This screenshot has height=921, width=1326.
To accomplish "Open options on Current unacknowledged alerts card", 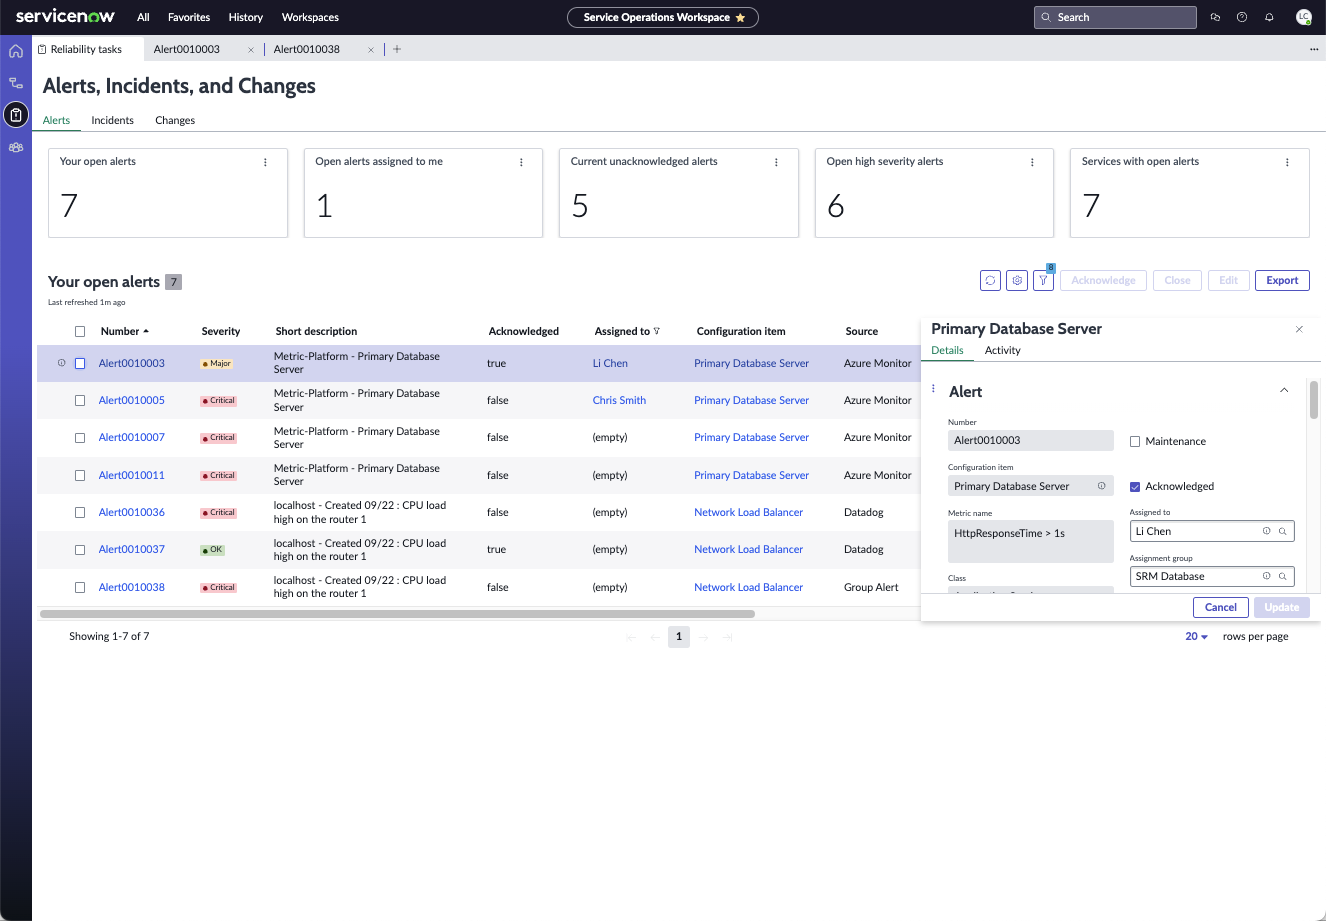I will click(776, 162).
